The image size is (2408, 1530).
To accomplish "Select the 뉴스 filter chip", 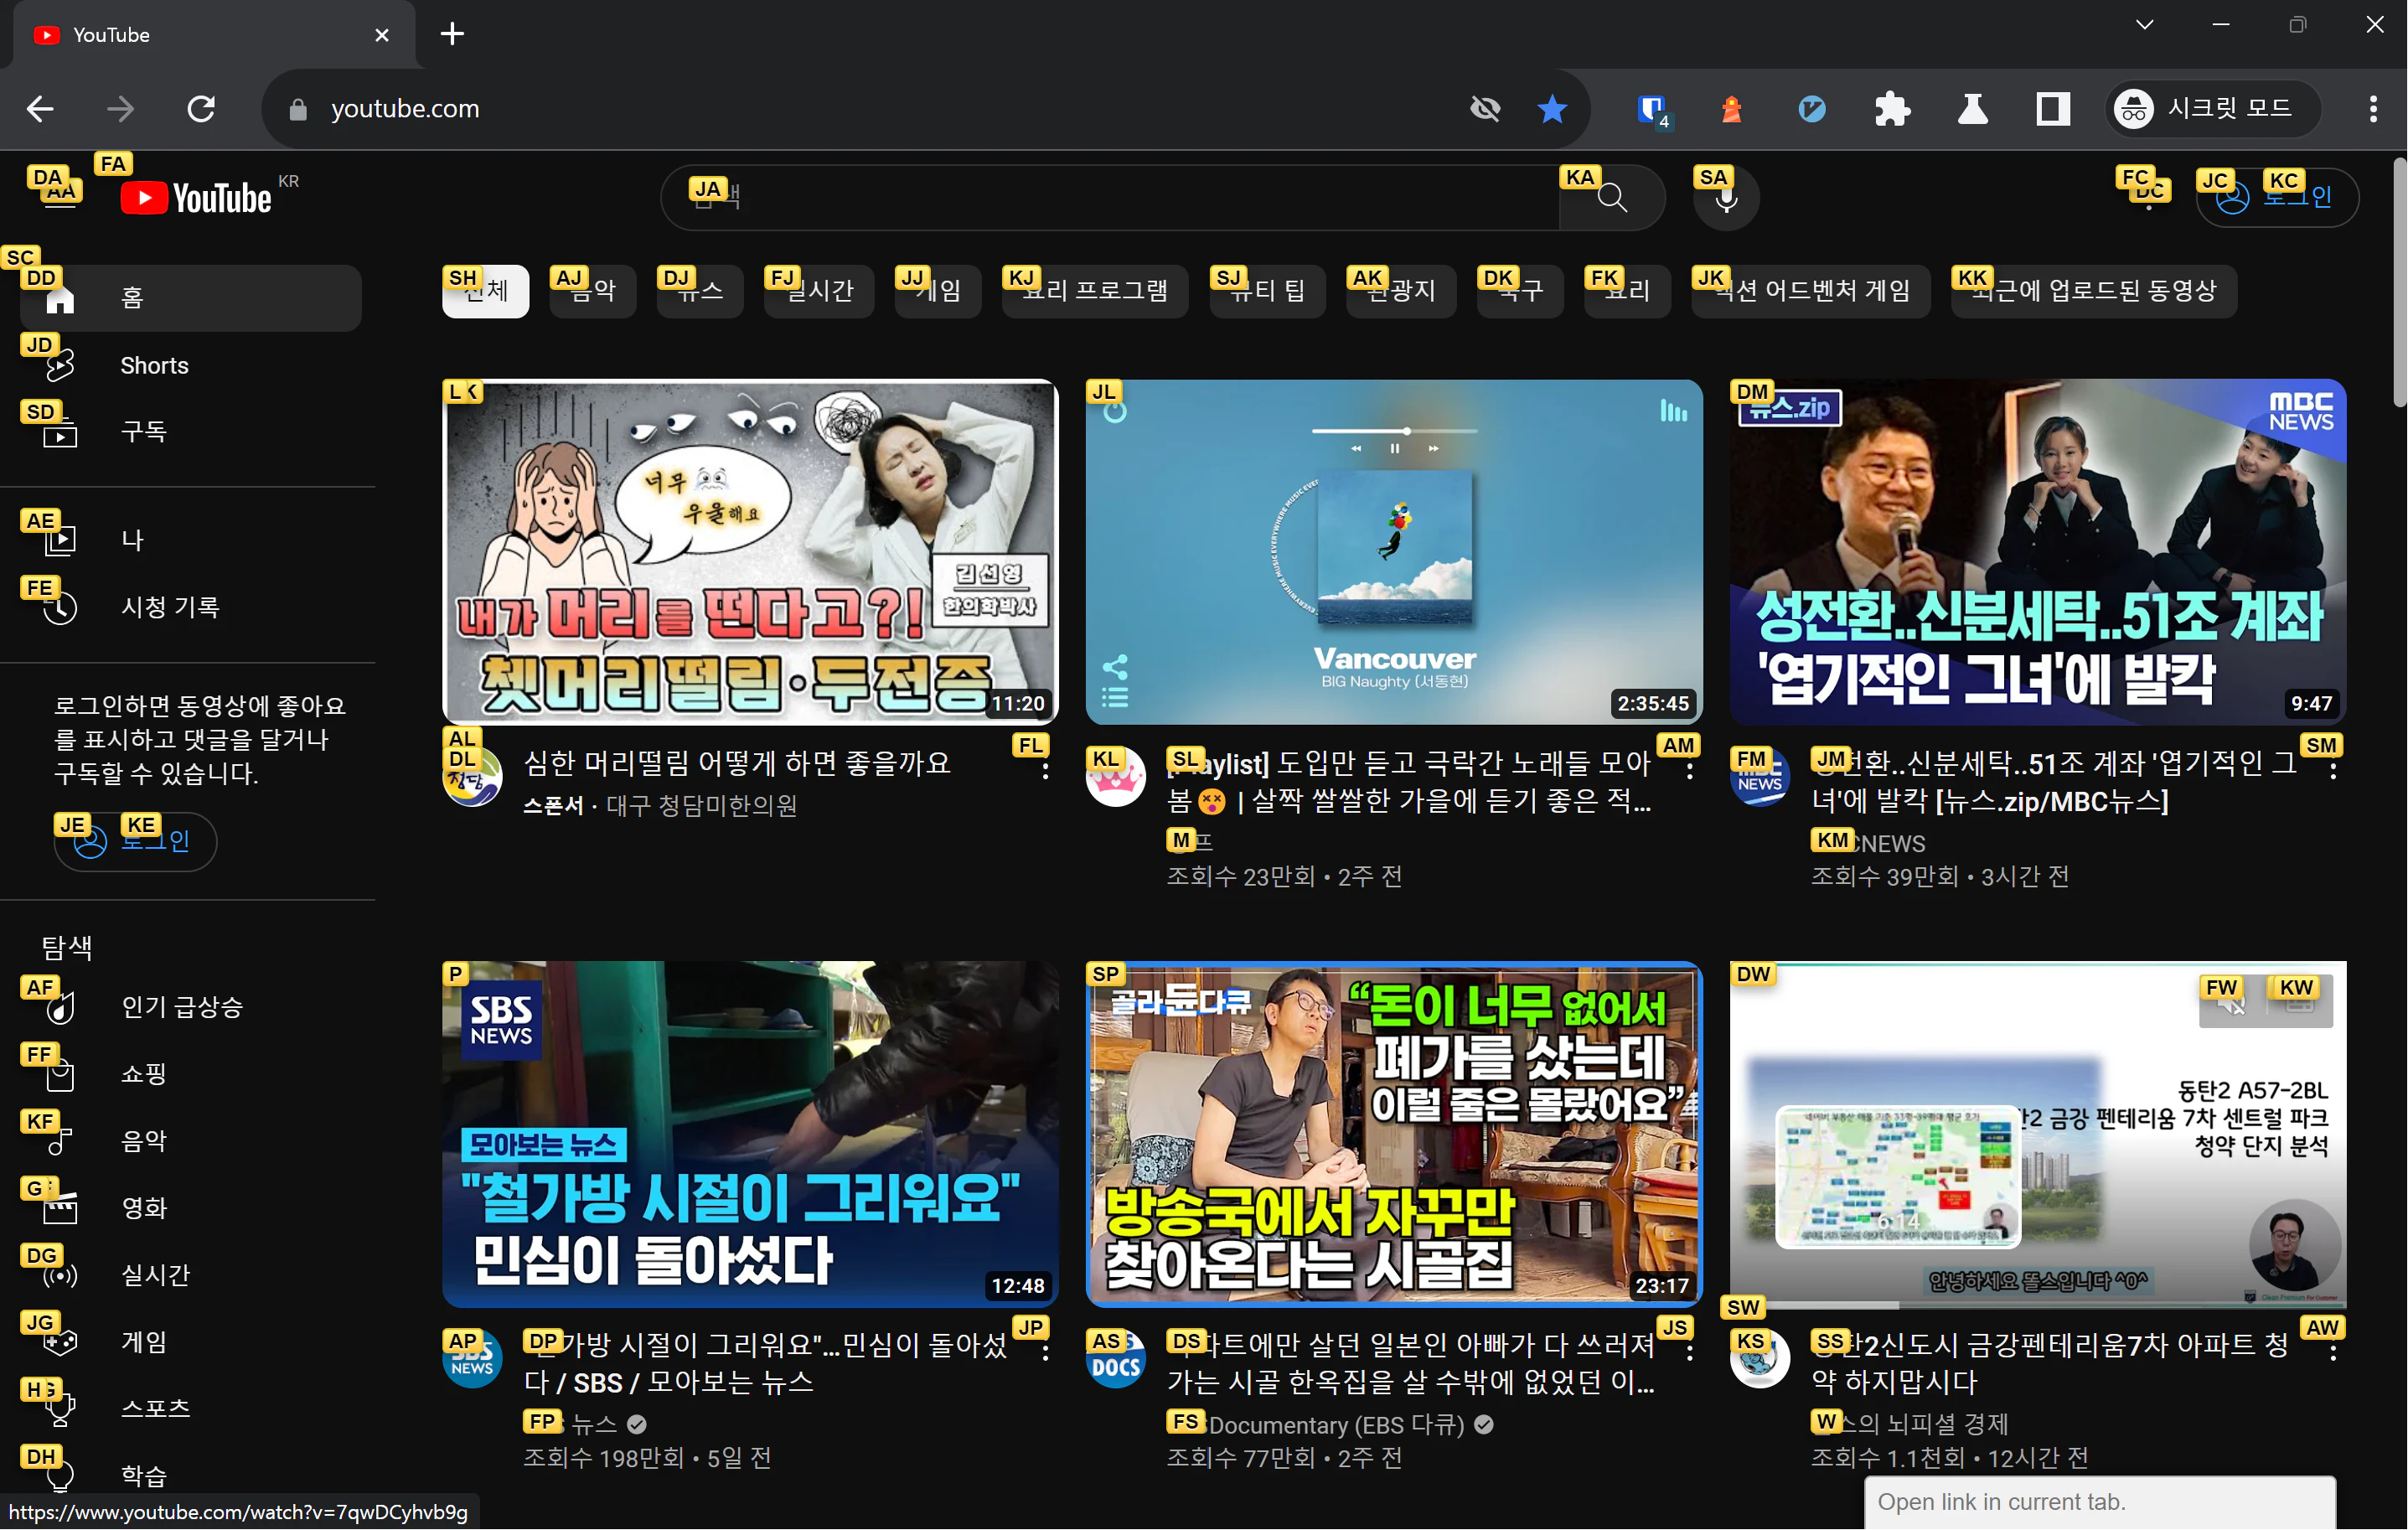I will pyautogui.click(x=699, y=291).
